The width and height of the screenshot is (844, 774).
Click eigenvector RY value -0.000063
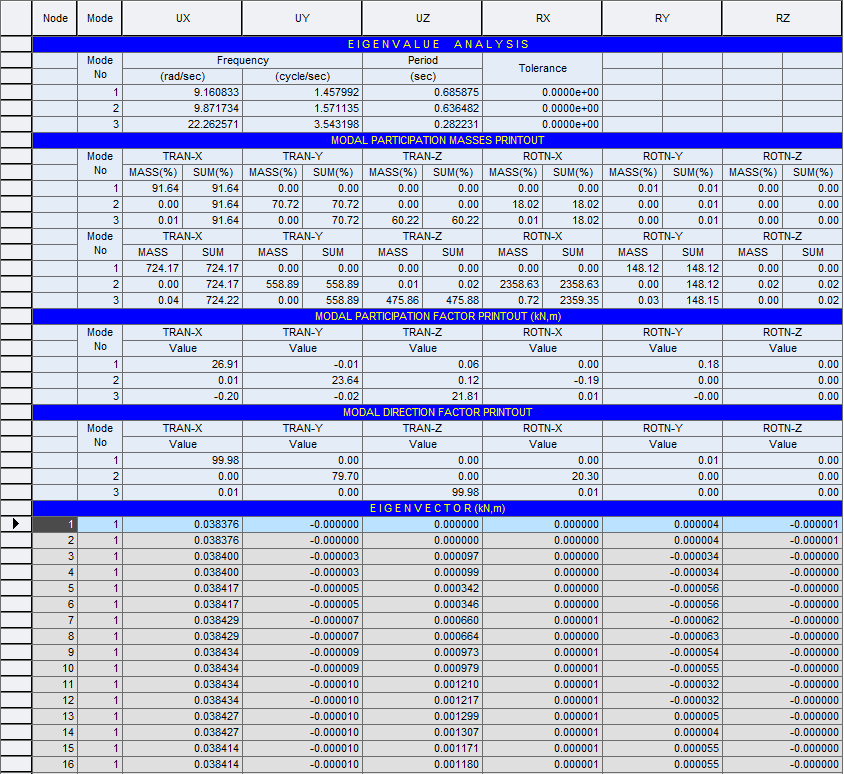click(662, 636)
